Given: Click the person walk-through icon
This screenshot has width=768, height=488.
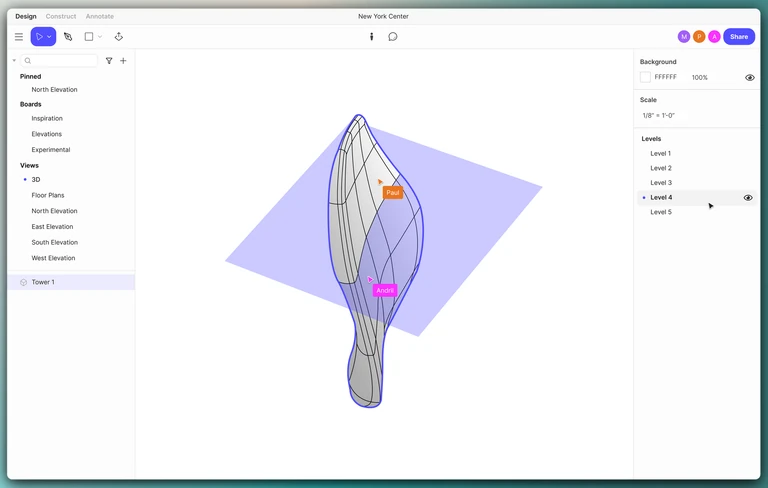Looking at the screenshot, I should coord(372,37).
